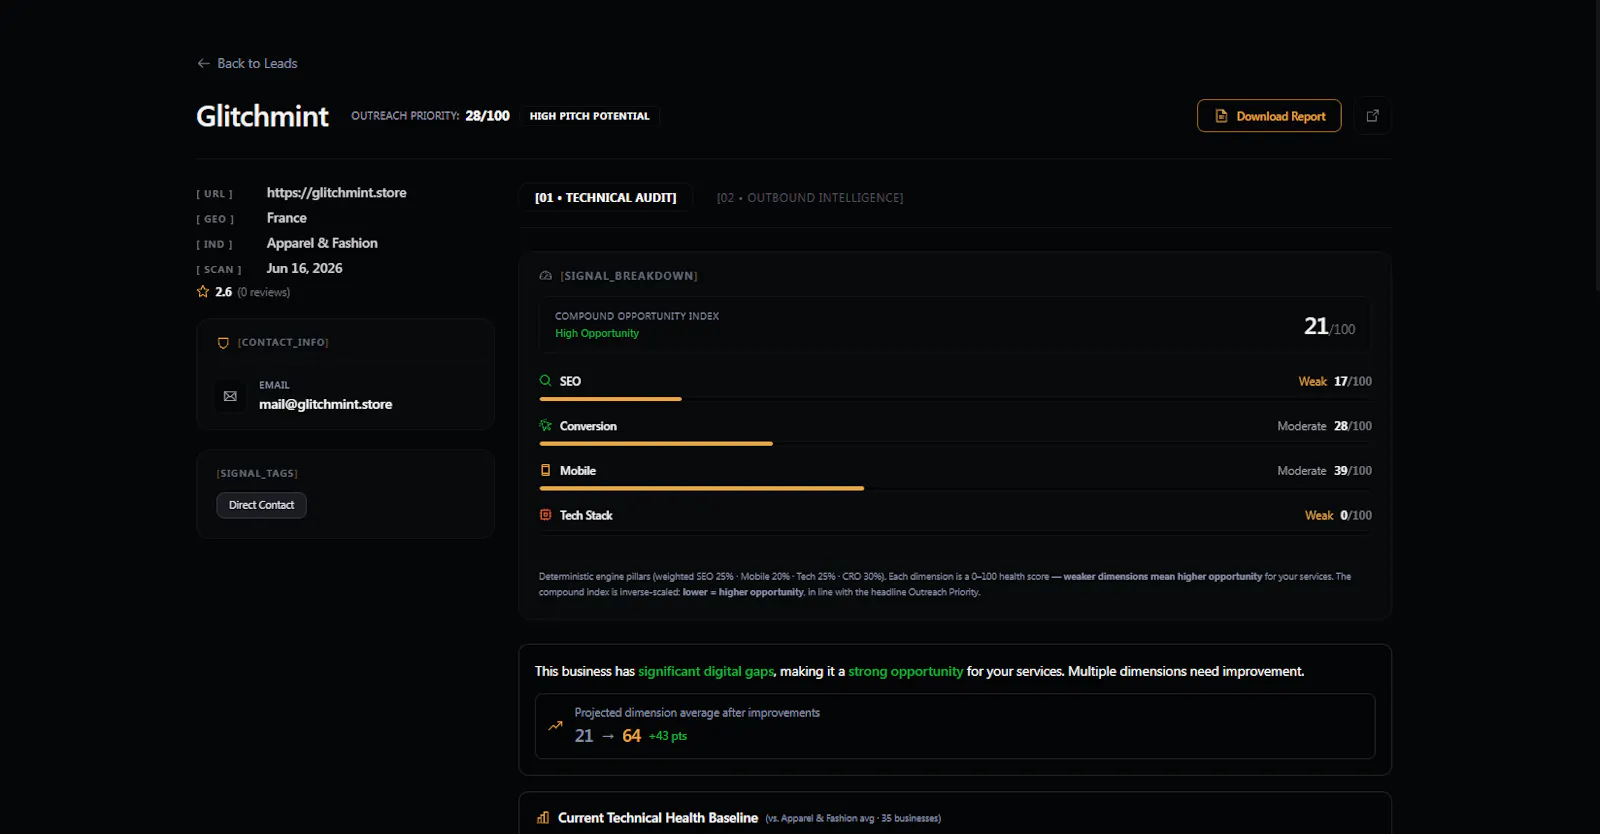Image resolution: width=1600 pixels, height=834 pixels.
Task: Click the significant digital gaps text
Action: pos(706,671)
